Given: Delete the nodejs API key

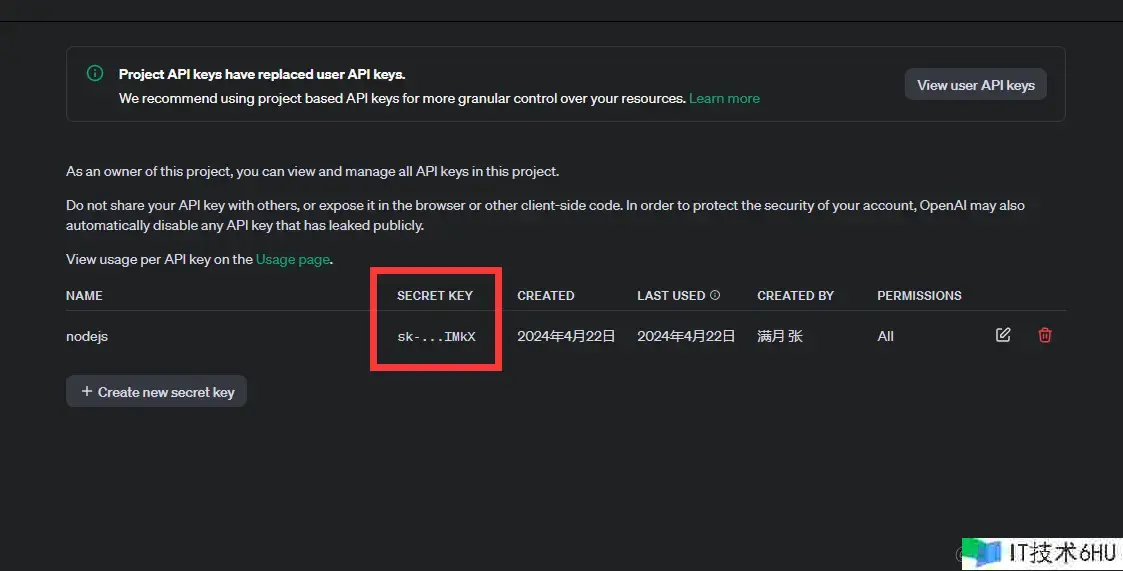Looking at the screenshot, I should pyautogui.click(x=1045, y=335).
